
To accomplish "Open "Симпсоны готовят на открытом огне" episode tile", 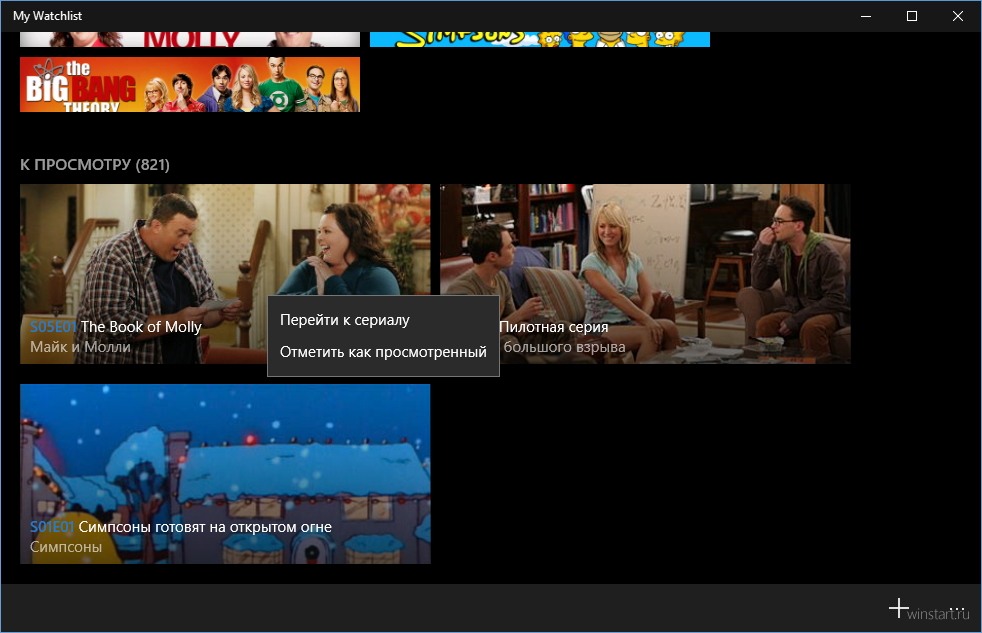I will [225, 474].
